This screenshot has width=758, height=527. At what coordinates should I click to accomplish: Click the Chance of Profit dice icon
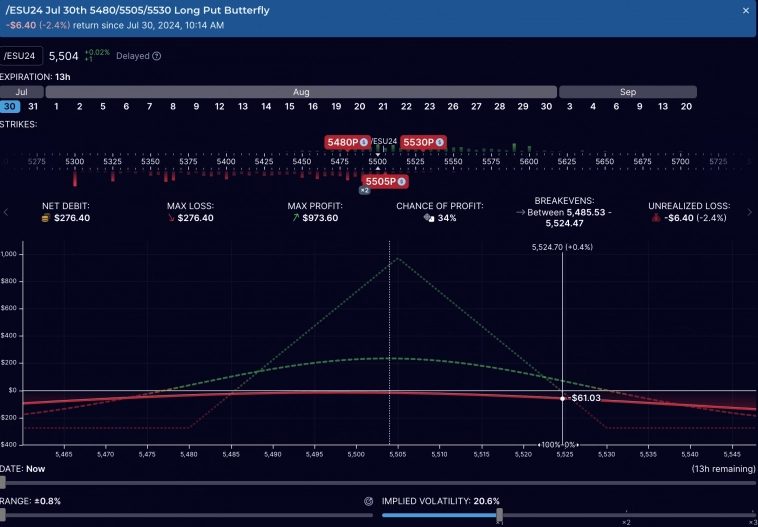tap(427, 218)
